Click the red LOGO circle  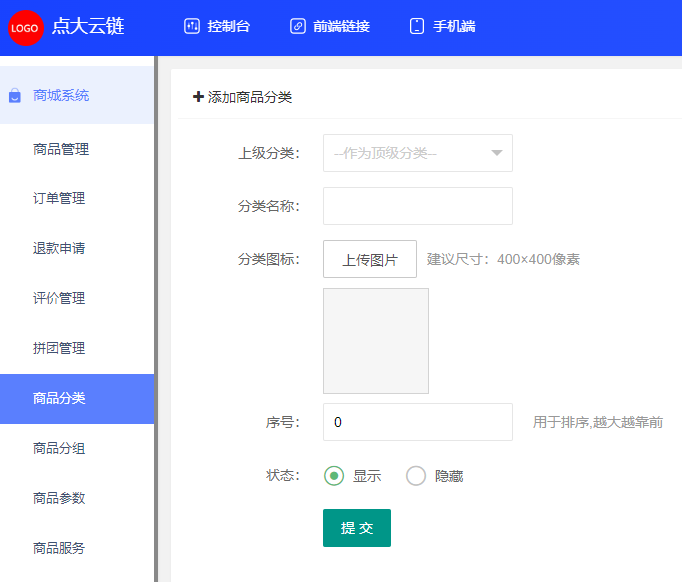[x=26, y=28]
